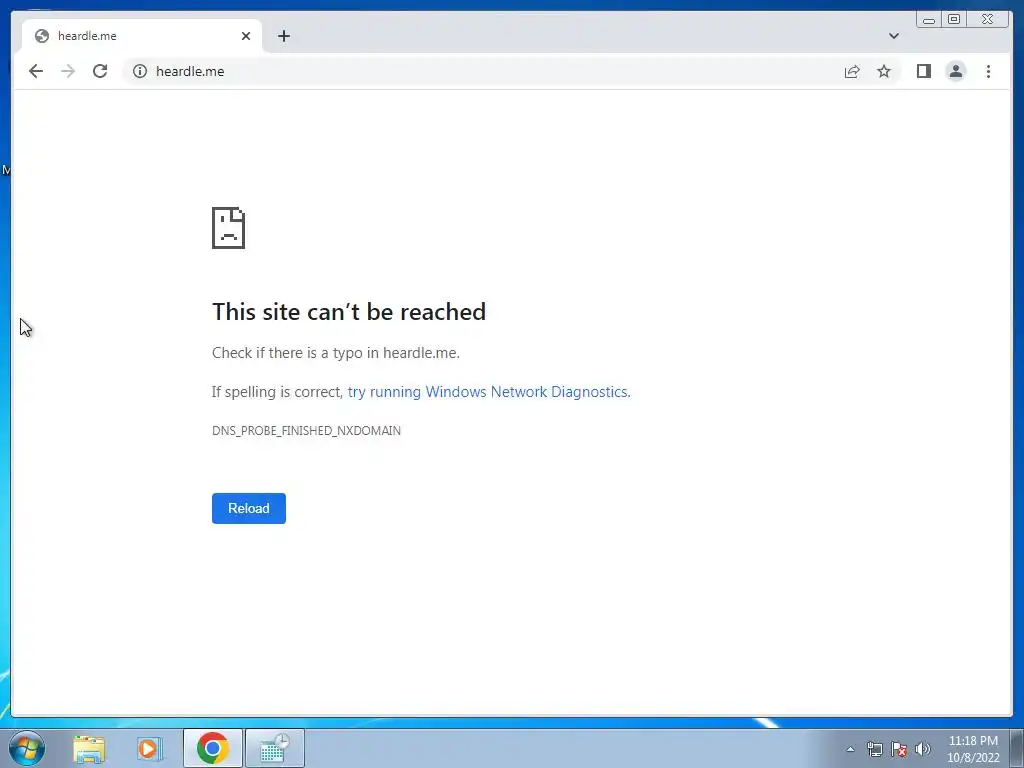Open the Action Center flag icon
The width and height of the screenshot is (1024, 768).
tap(899, 749)
